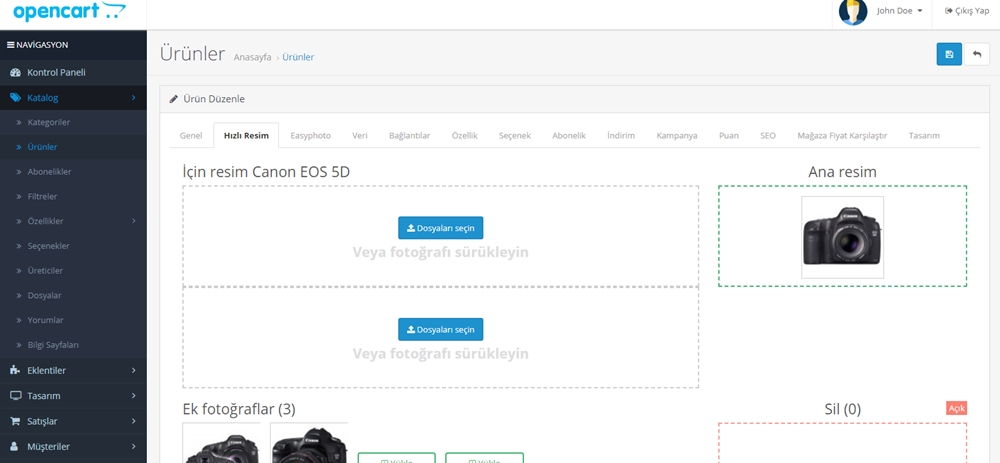Open John Doe user dropdown
1000x463 pixels.
(x=900, y=11)
